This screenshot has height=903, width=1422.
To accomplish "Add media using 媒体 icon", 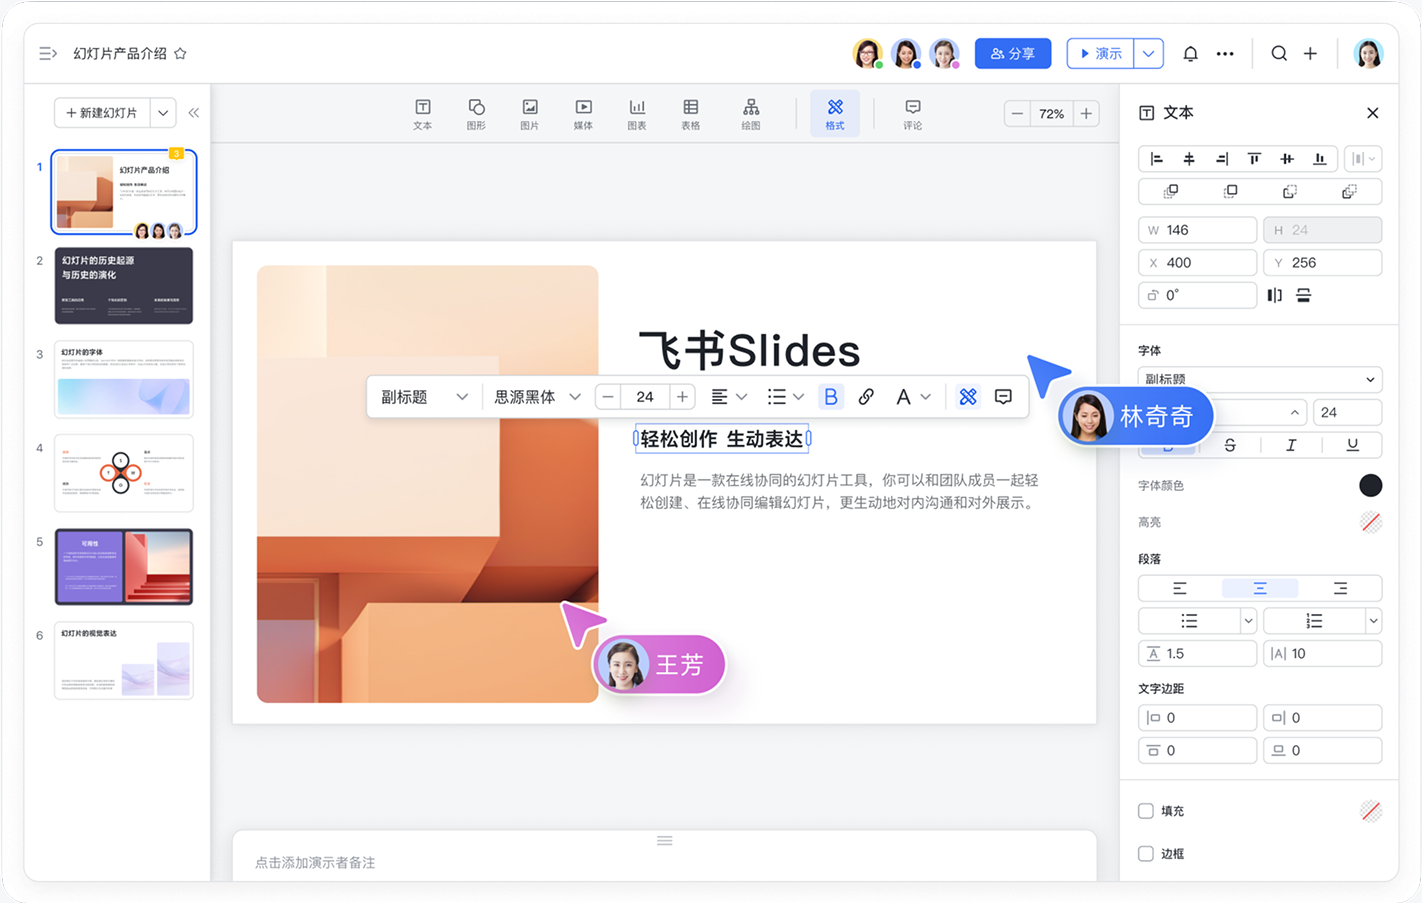I will 583,114.
